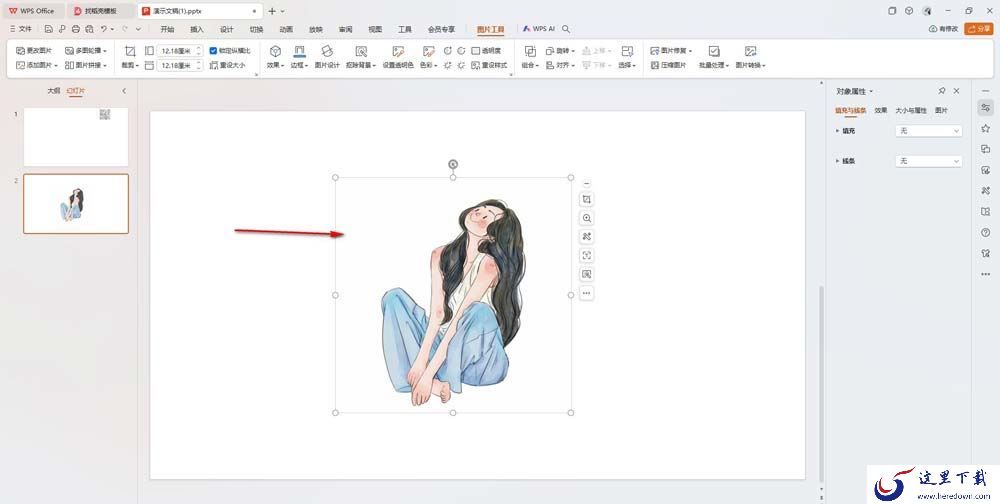Open the 图片转换 picture convert menu

(751, 57)
